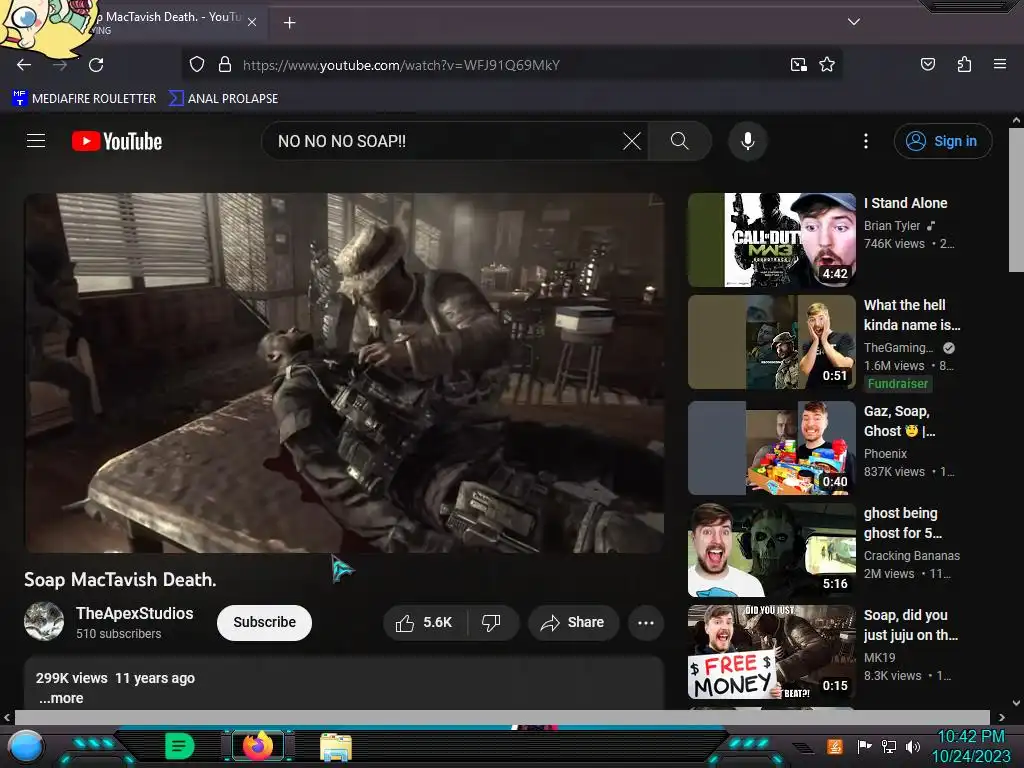
Task: Open I Stand Alone video thumbnail
Action: 771,240
